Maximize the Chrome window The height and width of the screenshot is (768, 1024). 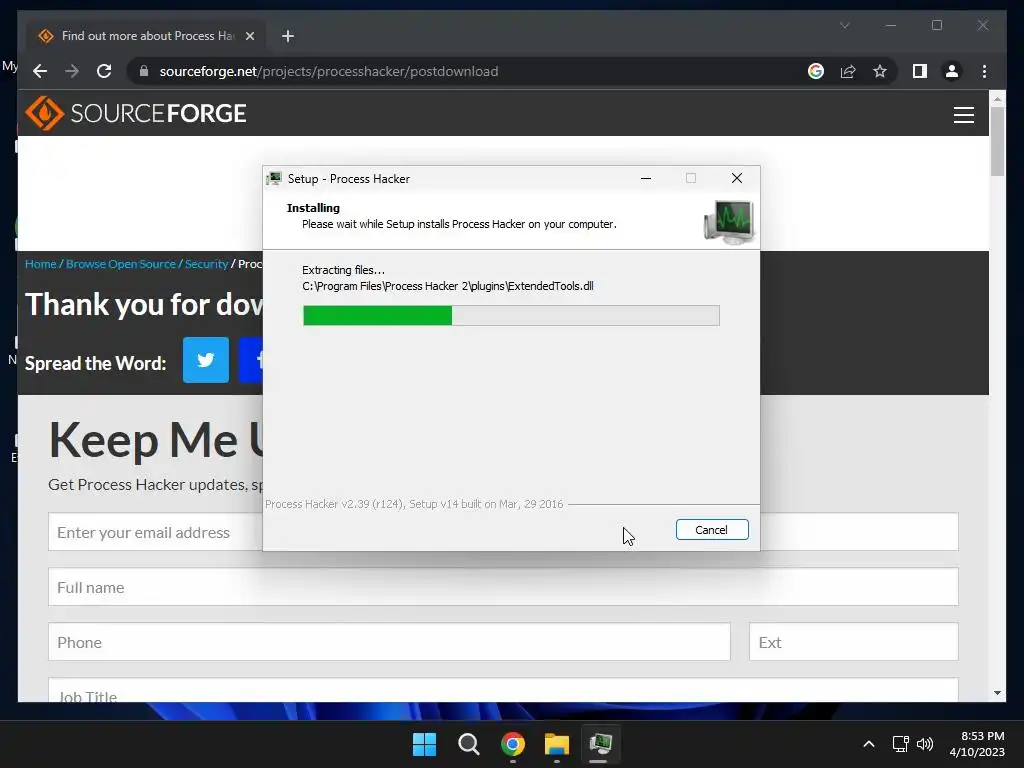pyautogui.click(x=937, y=25)
